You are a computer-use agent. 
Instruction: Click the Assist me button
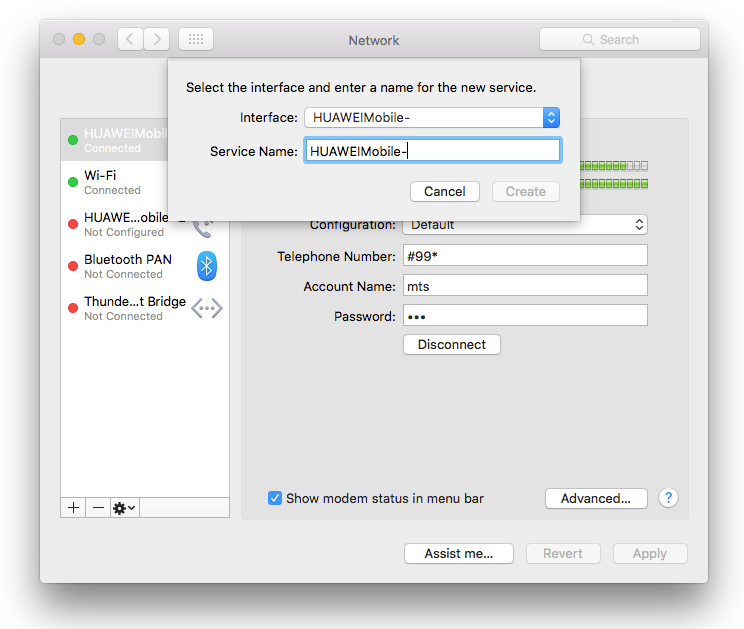pyautogui.click(x=459, y=554)
